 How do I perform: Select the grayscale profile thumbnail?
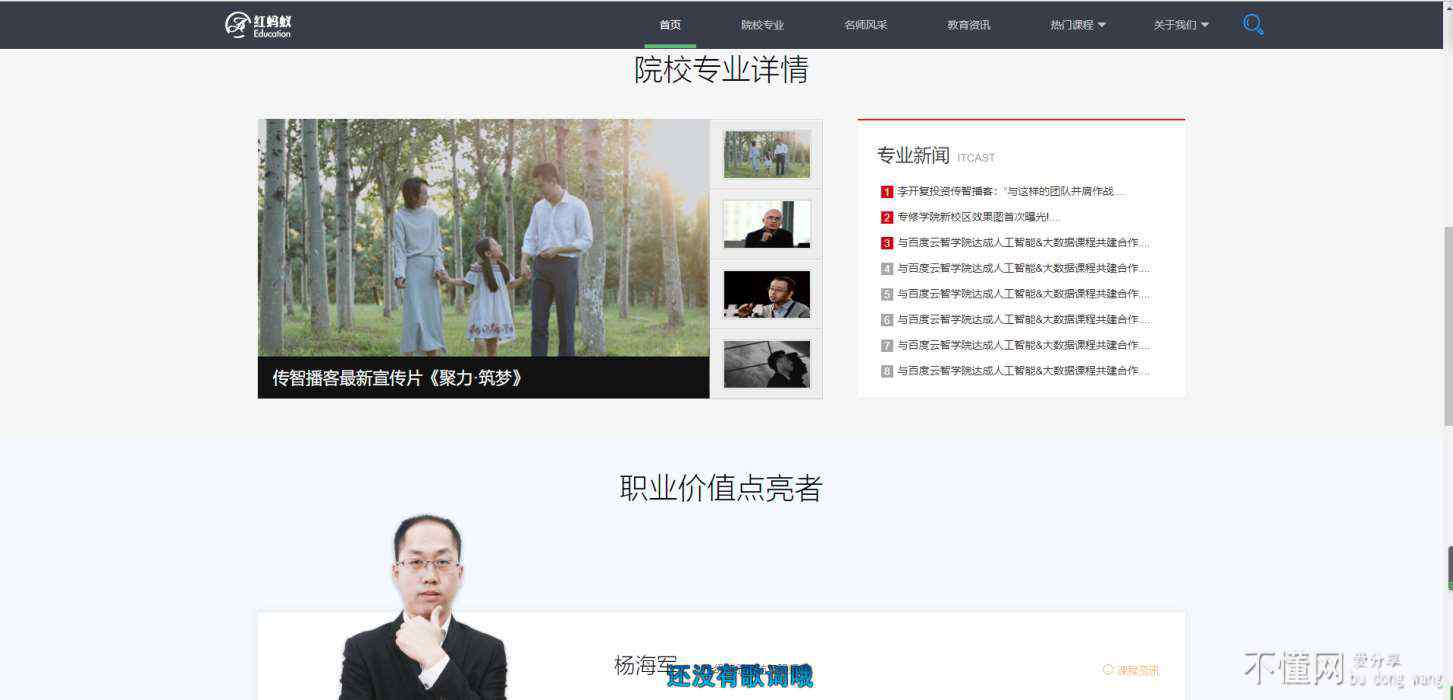pos(767,364)
